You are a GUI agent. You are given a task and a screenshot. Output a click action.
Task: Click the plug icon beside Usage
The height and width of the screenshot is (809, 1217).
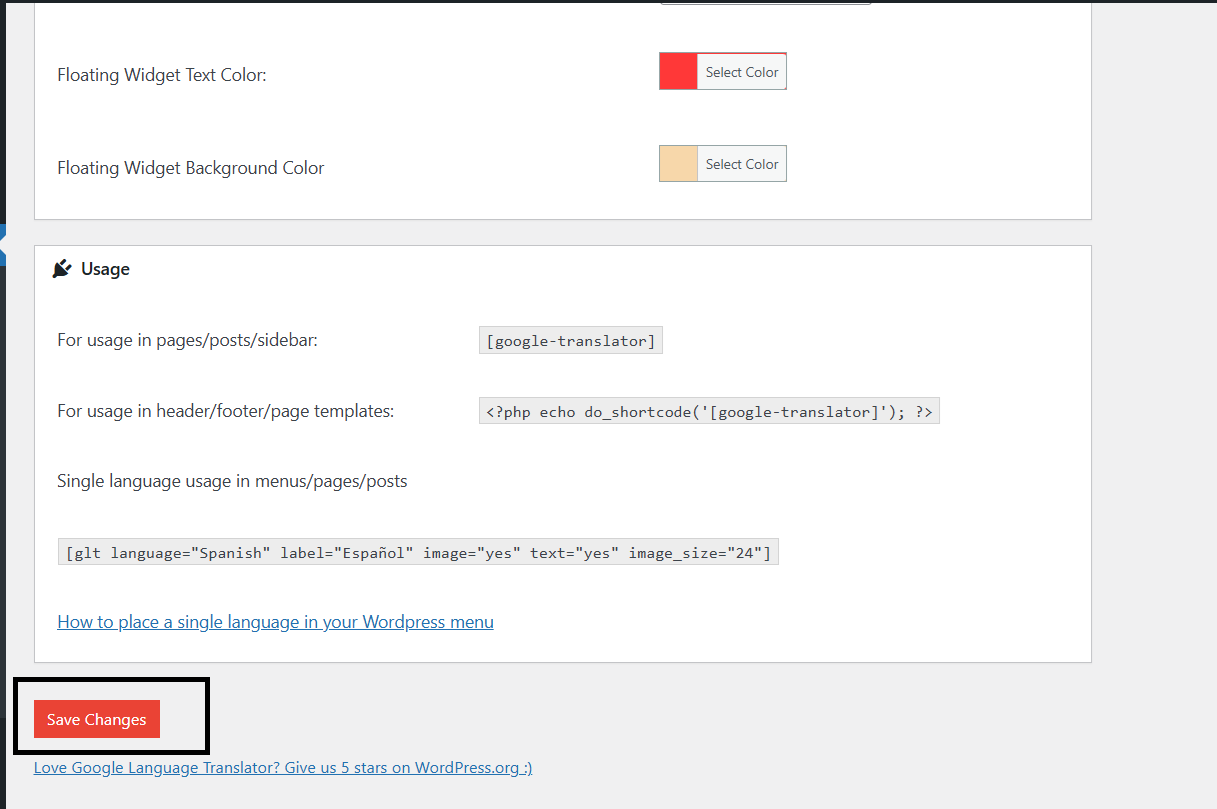coord(62,269)
